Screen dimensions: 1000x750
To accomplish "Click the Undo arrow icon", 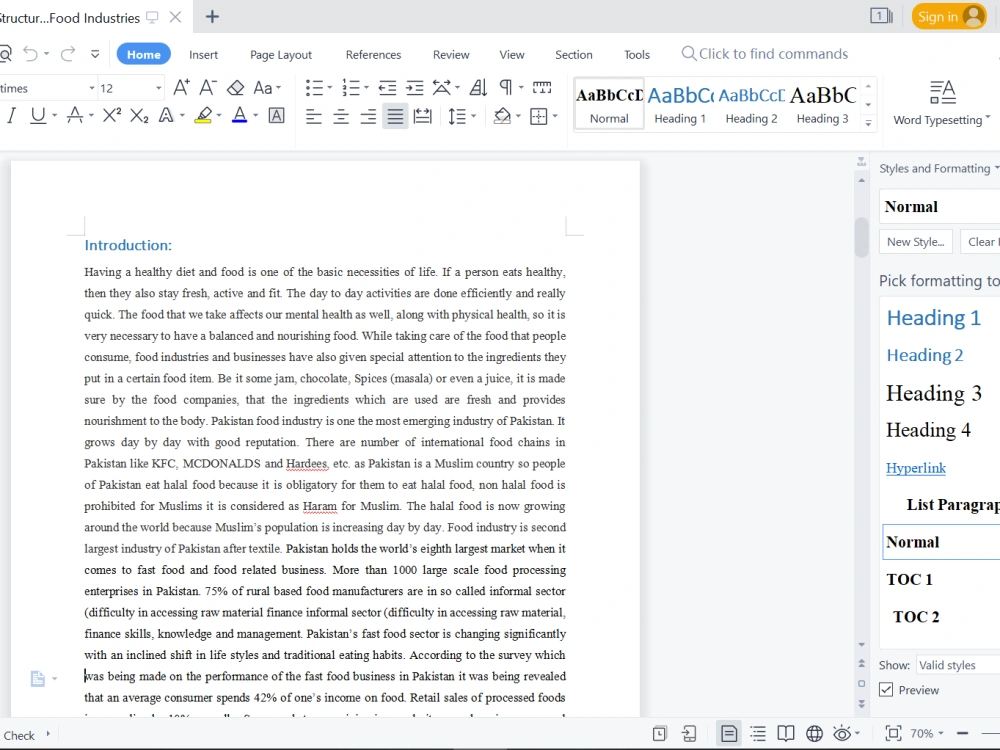I will point(30,54).
